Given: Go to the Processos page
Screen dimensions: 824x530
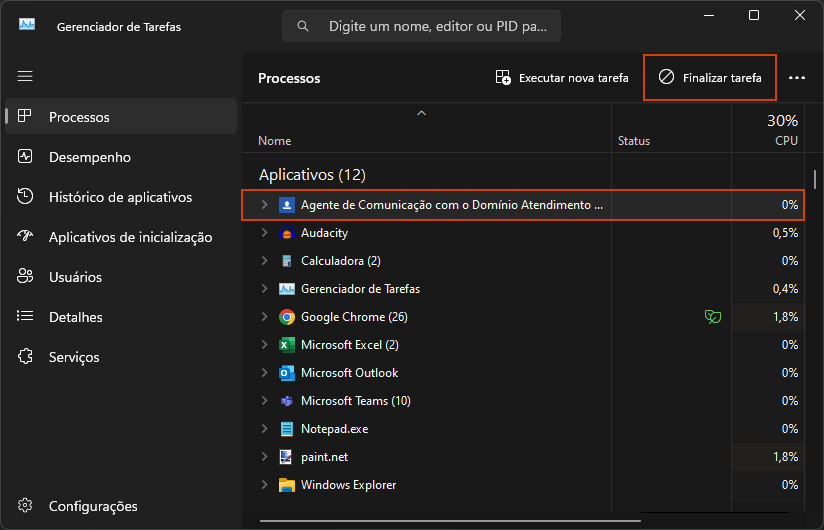Looking at the screenshot, I should pos(121,117).
